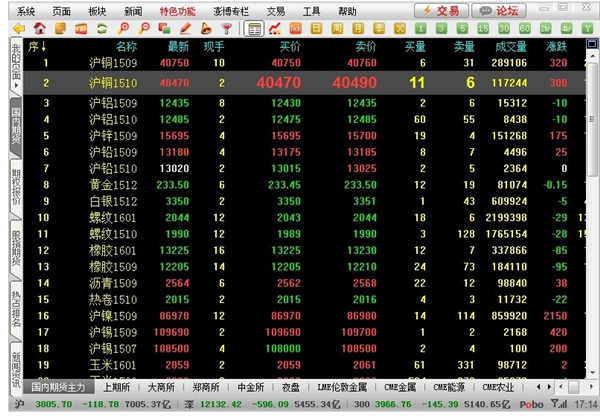Image resolution: width=600 pixels, height=416 pixels.
Task: Open the 板块 menu
Action: coord(97,11)
